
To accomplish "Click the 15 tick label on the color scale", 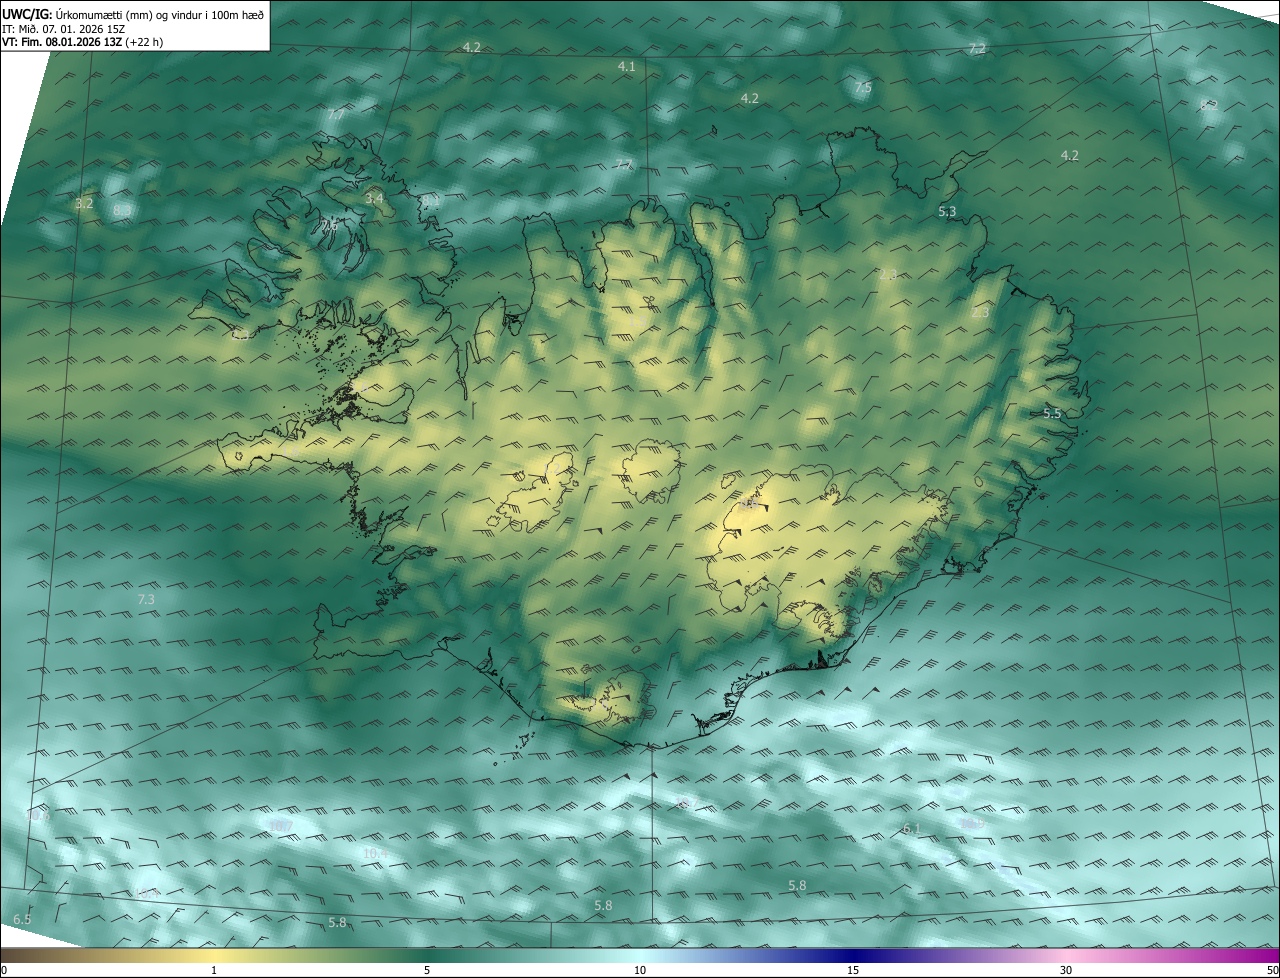I will click(x=853, y=971).
